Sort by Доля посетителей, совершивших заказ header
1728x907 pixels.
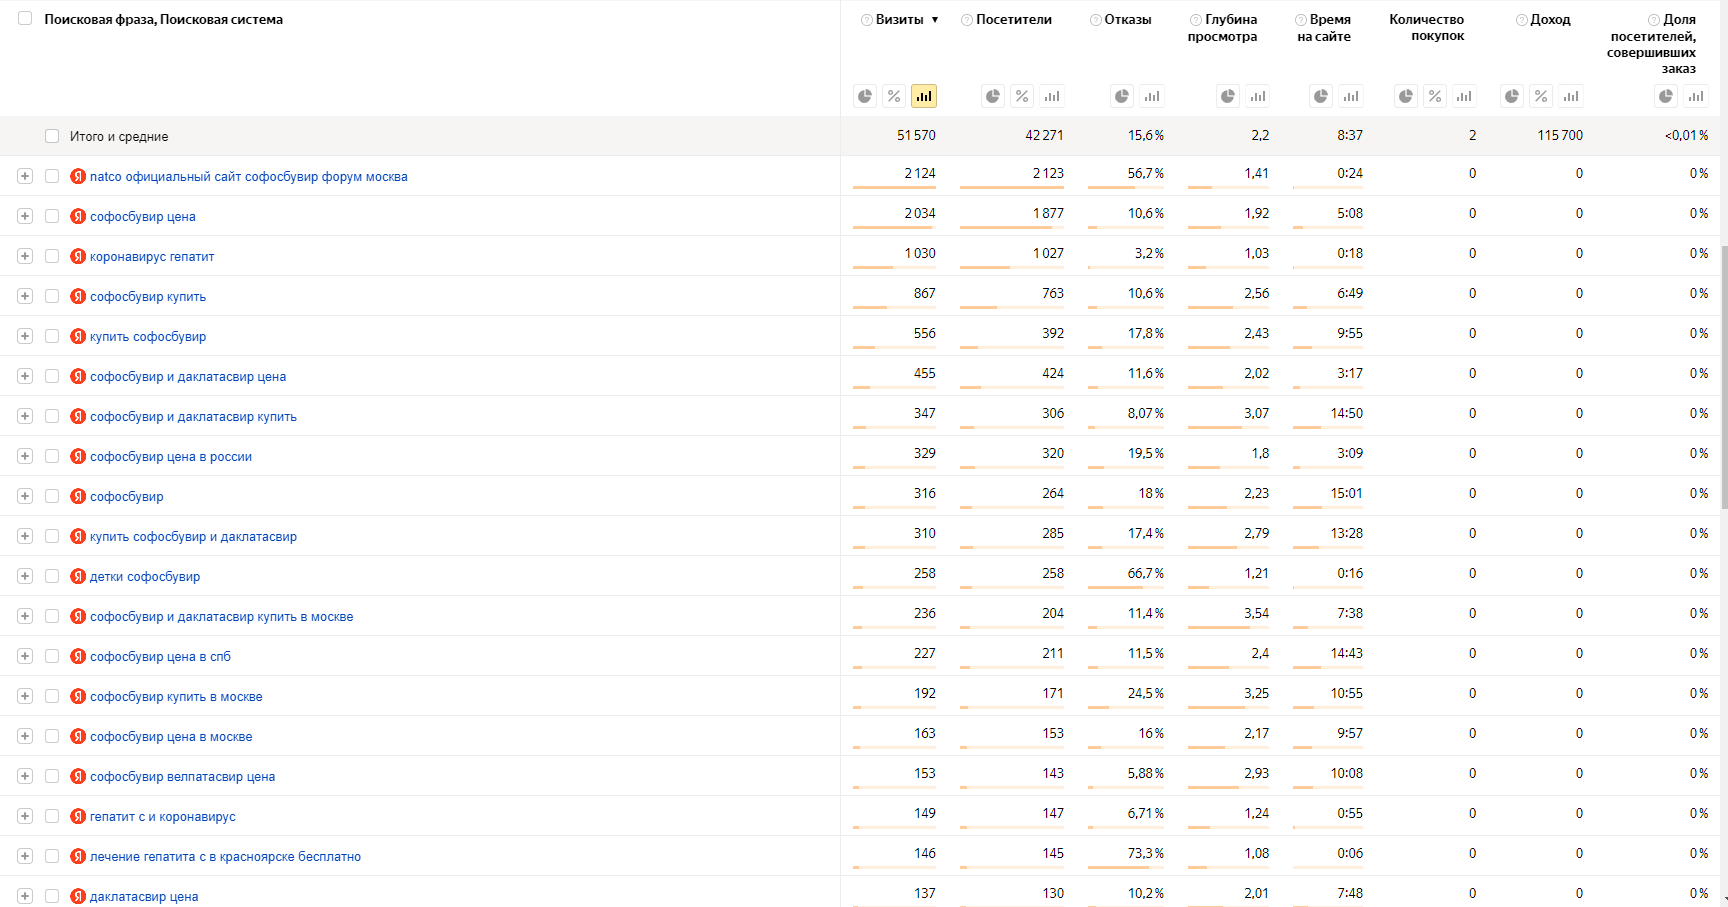pos(1652,44)
